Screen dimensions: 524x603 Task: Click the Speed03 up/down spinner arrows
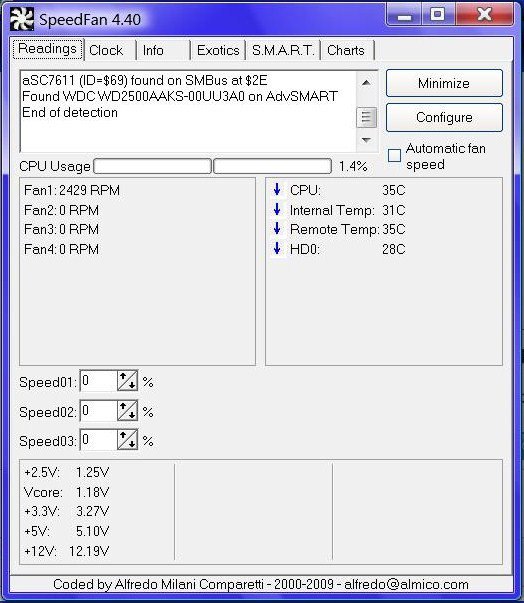[127, 440]
